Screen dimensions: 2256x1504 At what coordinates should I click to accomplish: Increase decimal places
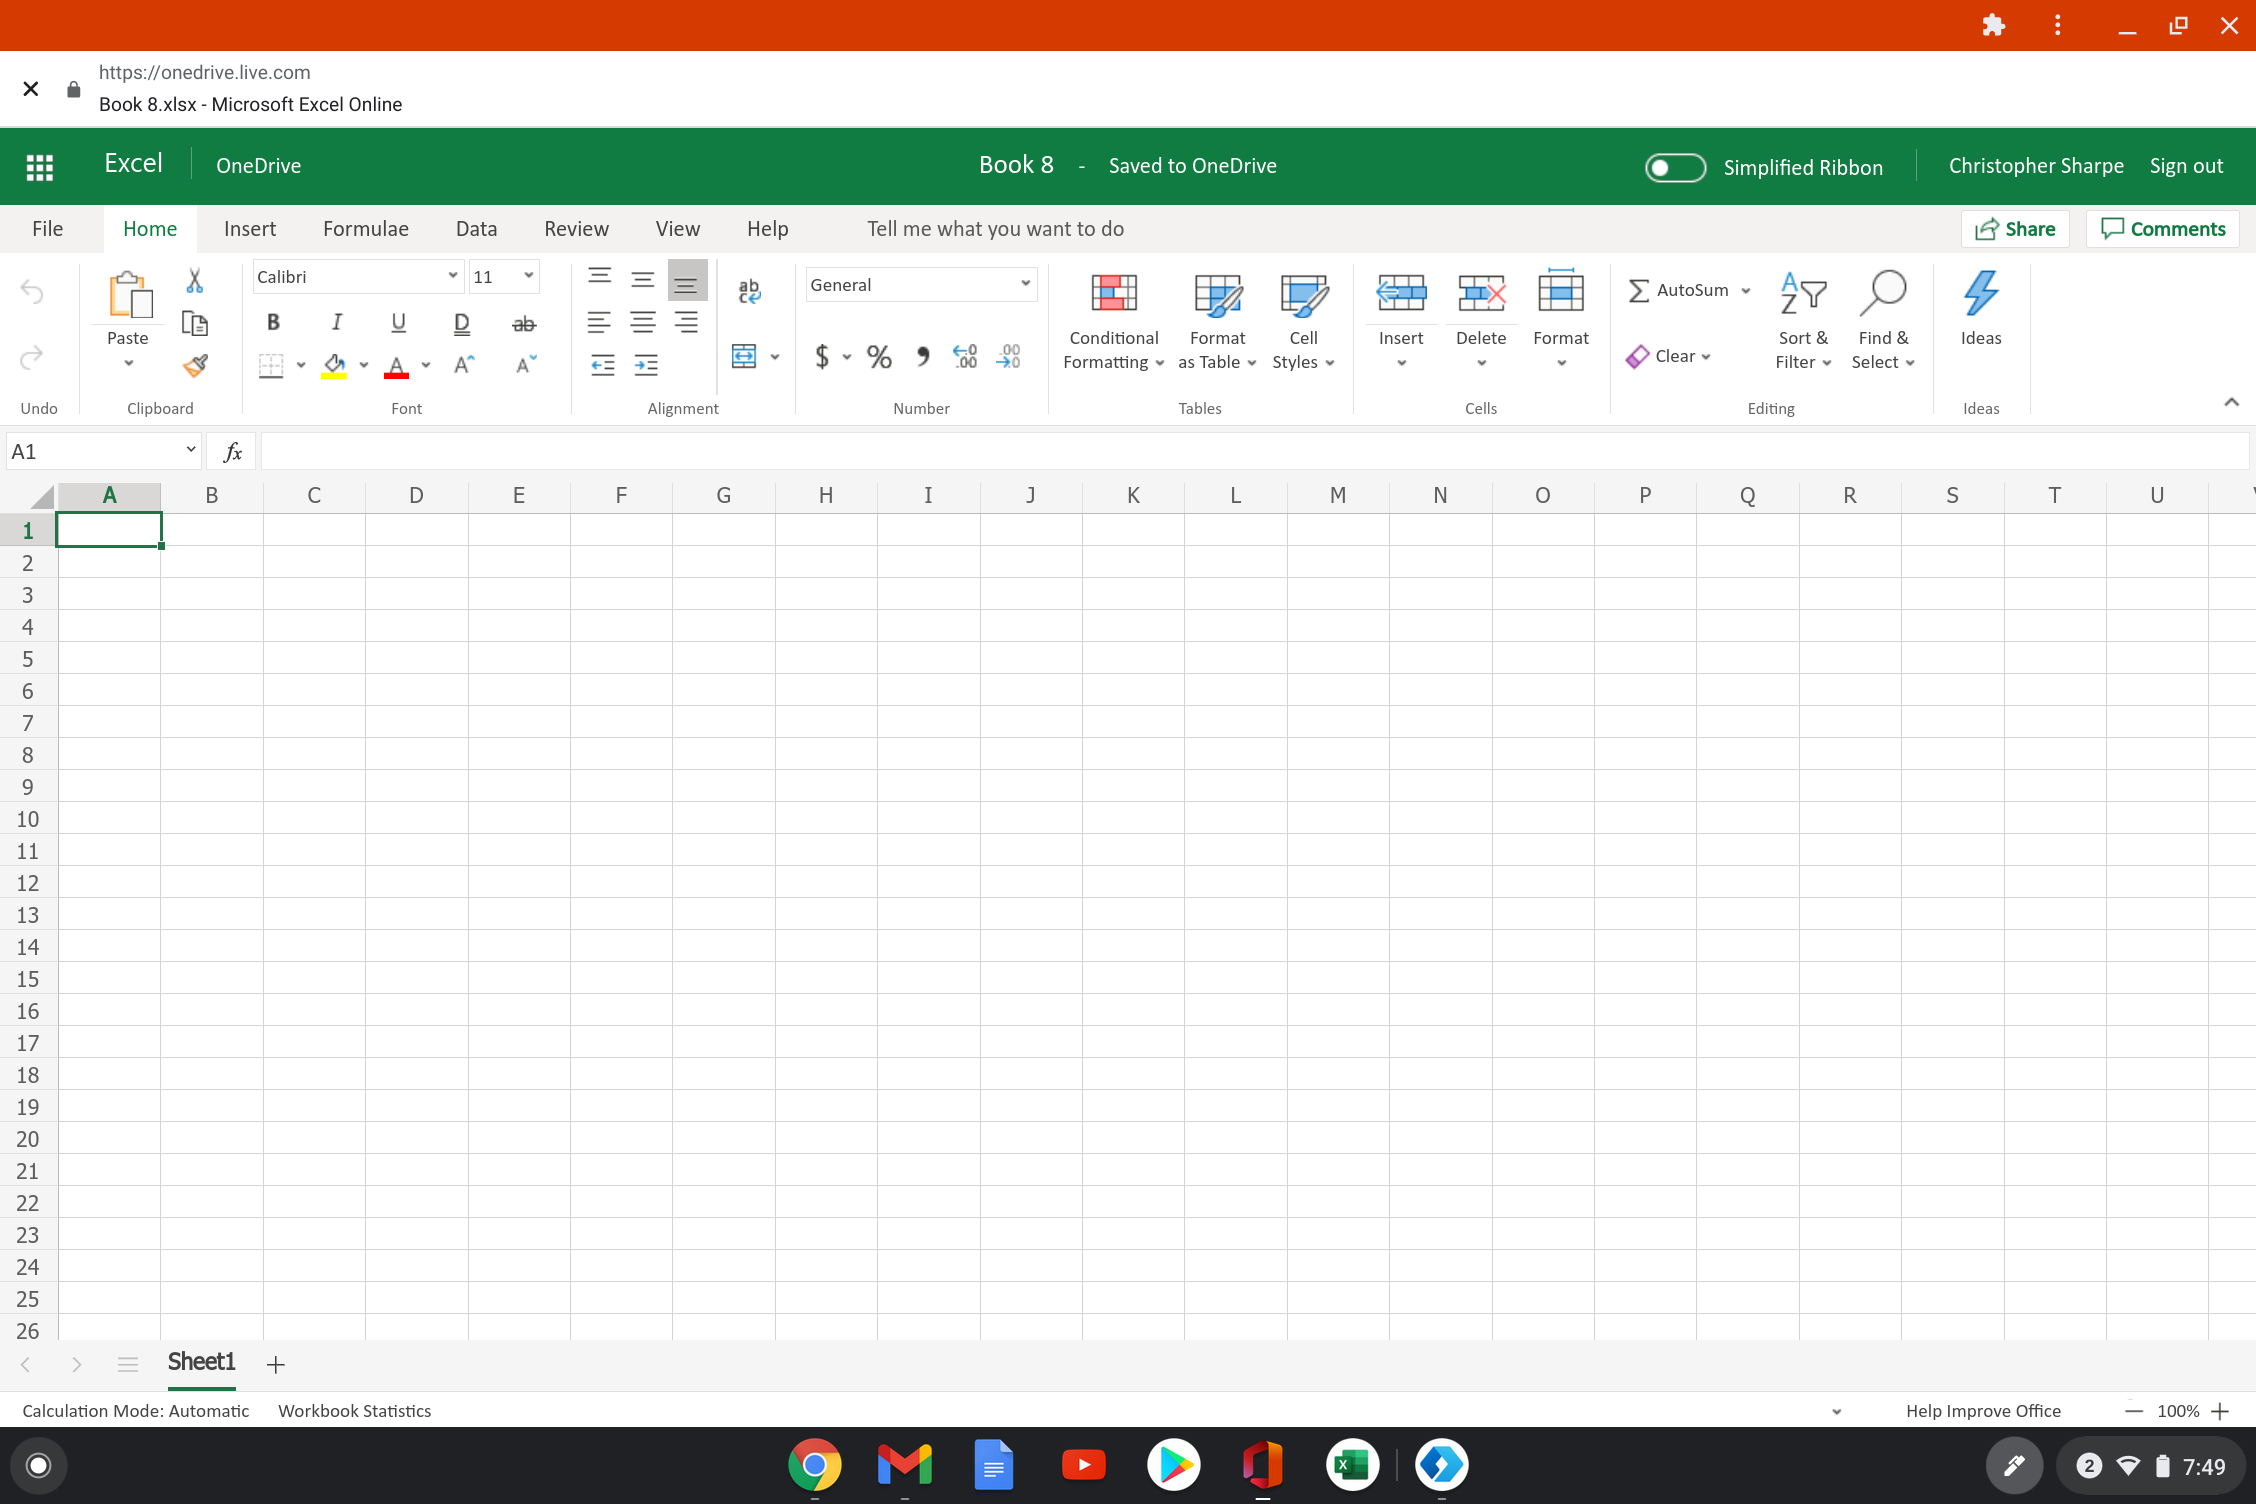965,357
